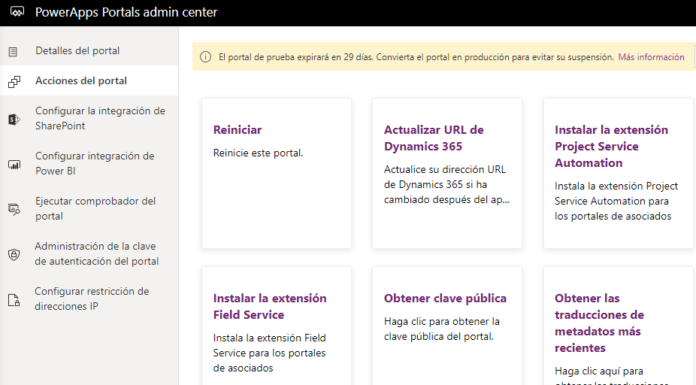Click the authentication key shield icon
This screenshot has height=385, width=696.
(14, 254)
